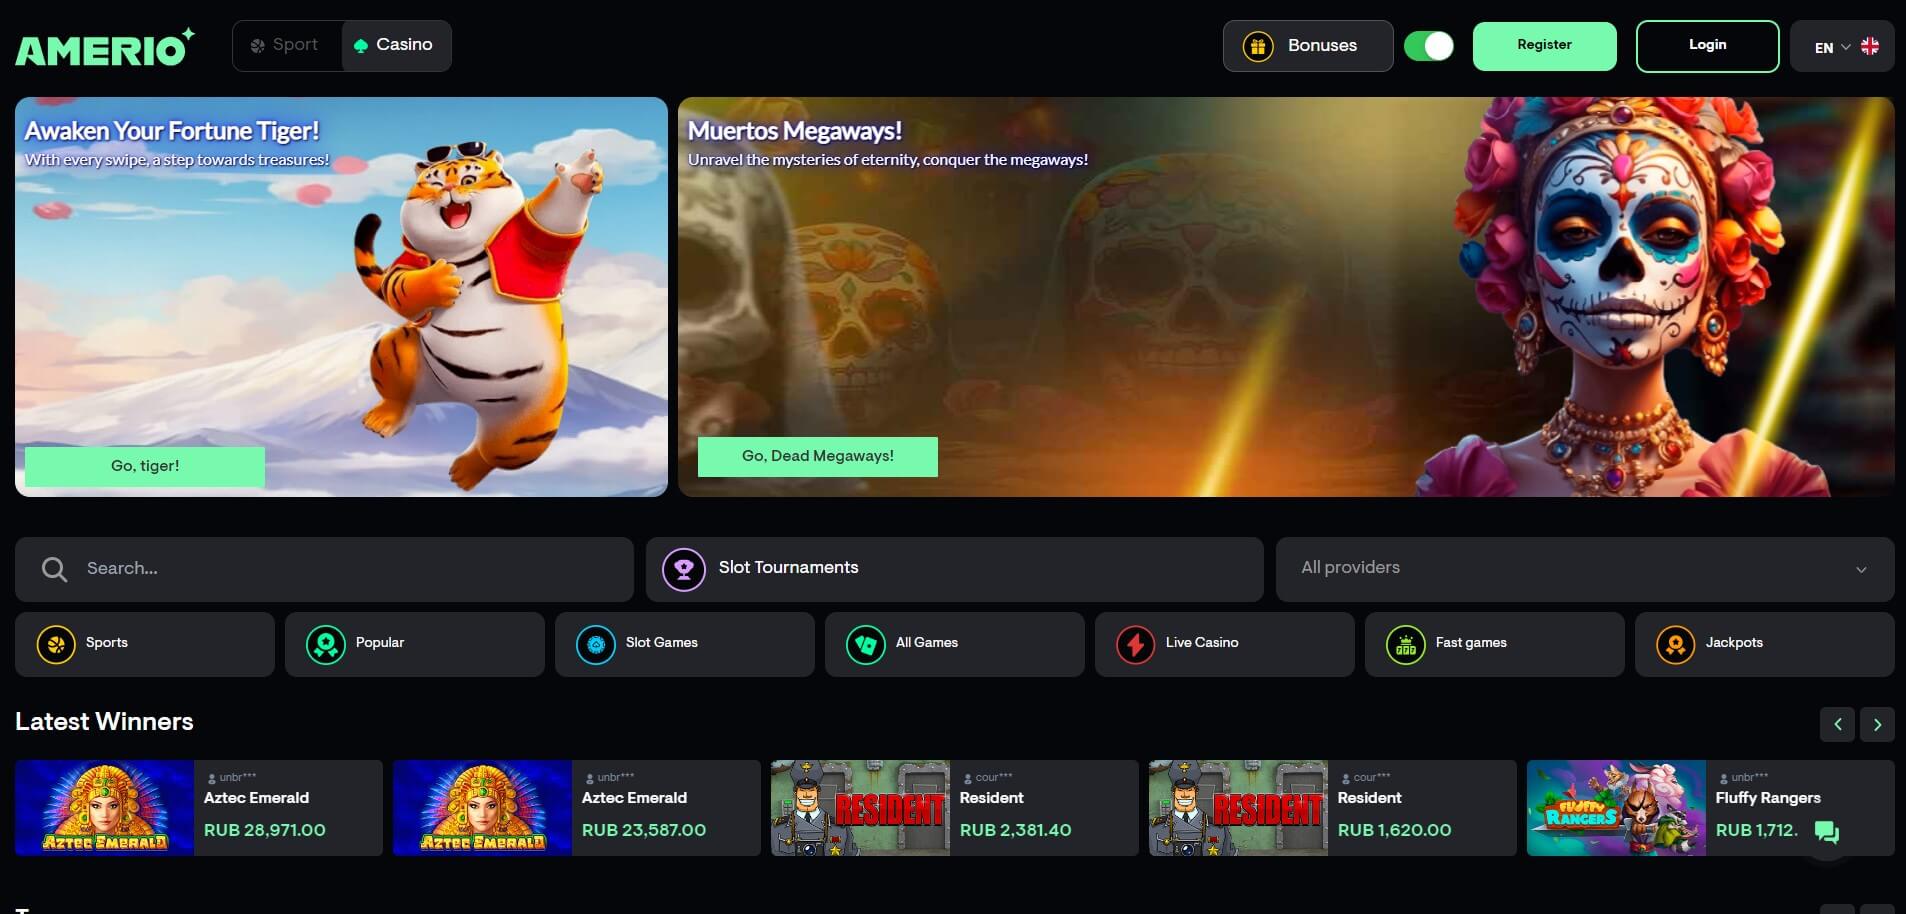
Task: Open the live chat bubble icon
Action: click(x=1827, y=832)
